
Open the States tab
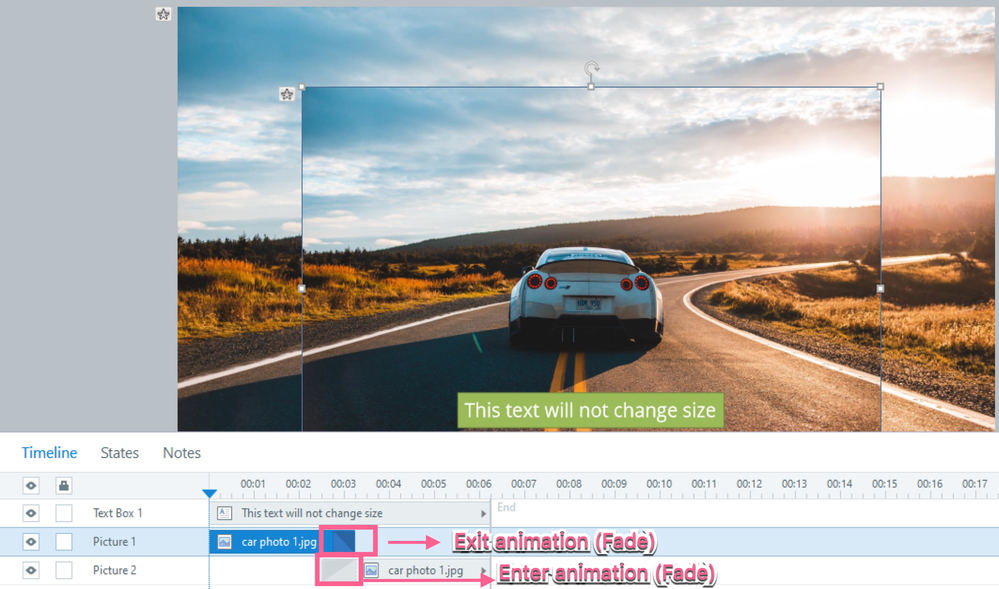[119, 453]
